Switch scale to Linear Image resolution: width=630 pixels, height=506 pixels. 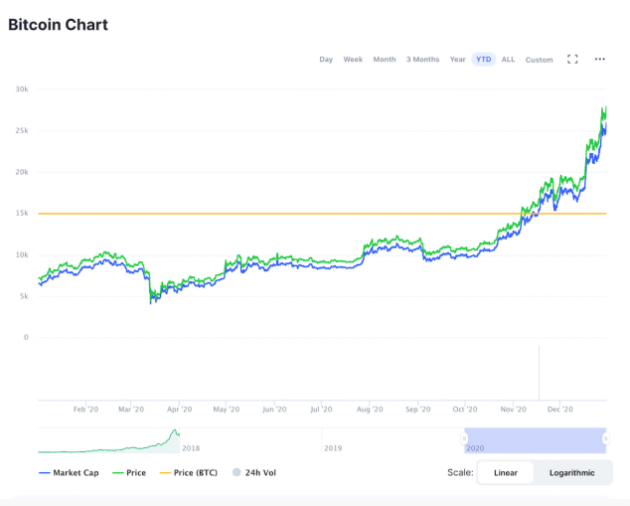point(505,473)
